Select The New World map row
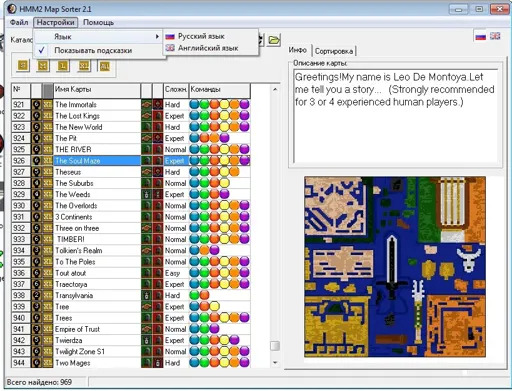Image resolution: width=512 pixels, height=391 pixels. click(x=131, y=127)
